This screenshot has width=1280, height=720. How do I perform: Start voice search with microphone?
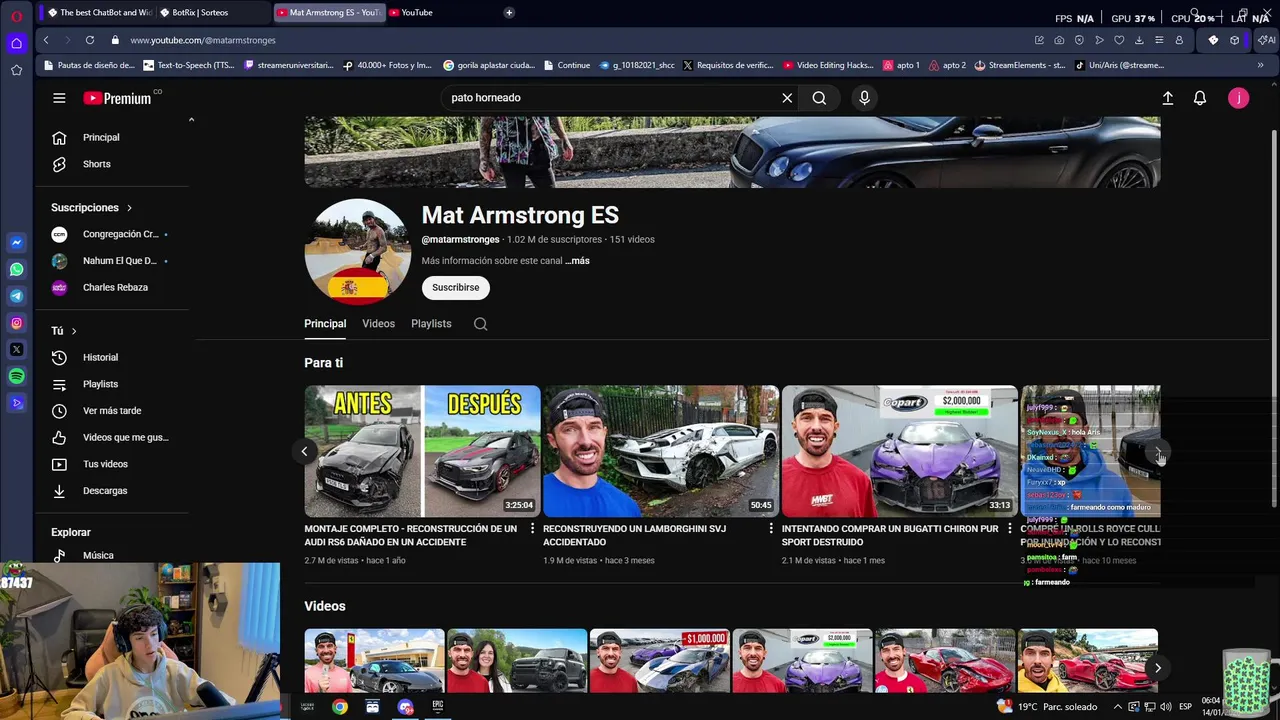864,98
